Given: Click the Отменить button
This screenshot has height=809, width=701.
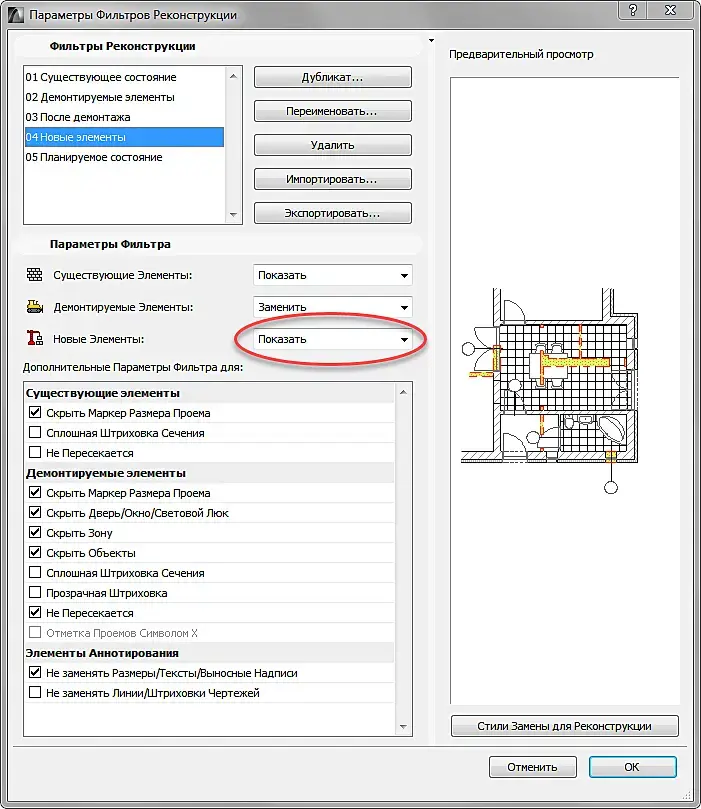Looking at the screenshot, I should coord(532,767).
